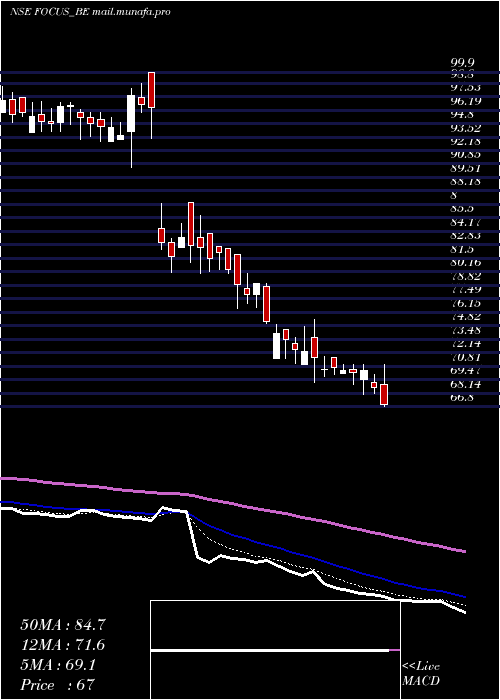Click the 68.14 price axis label
This screenshot has width=500, height=700.
466,383
